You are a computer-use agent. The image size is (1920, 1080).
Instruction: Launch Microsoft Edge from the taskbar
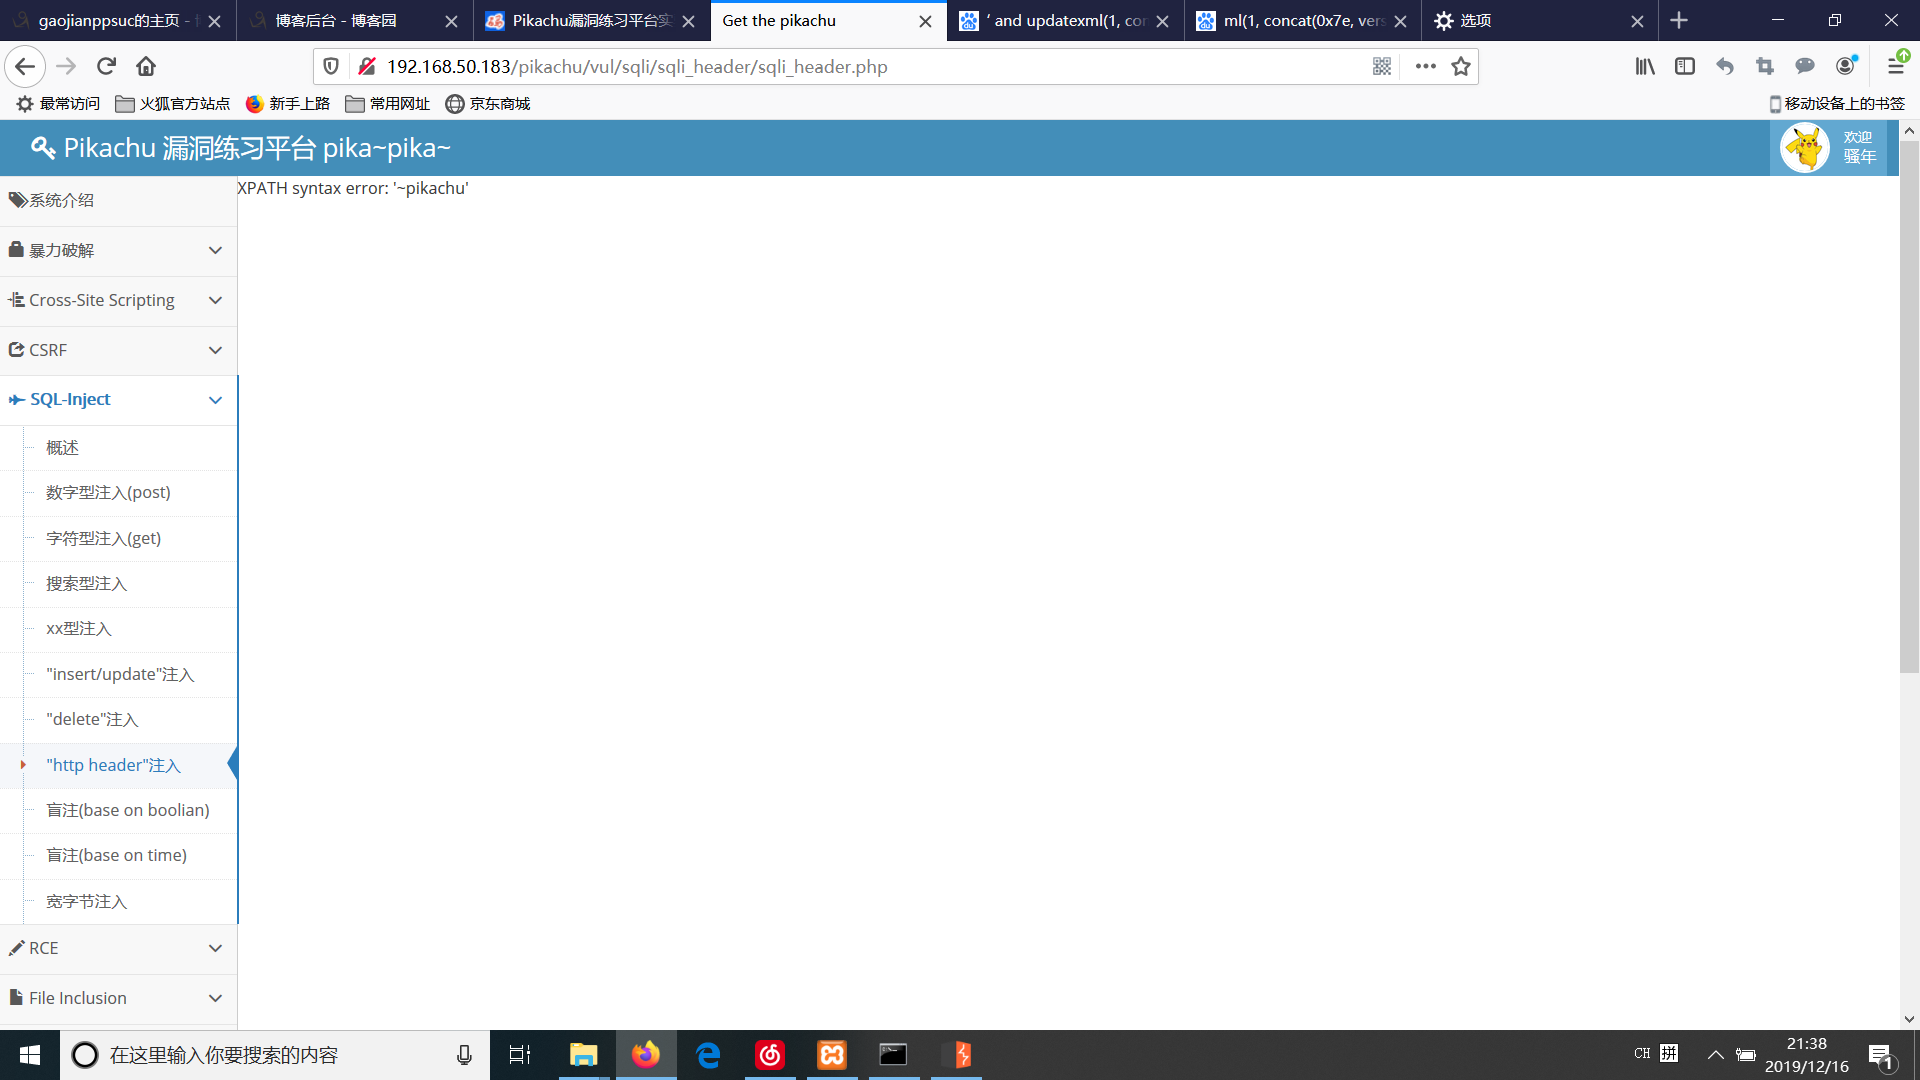[708, 1055]
